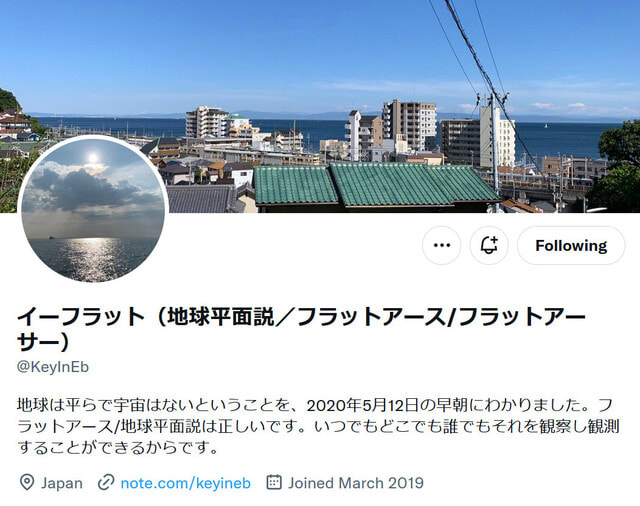The height and width of the screenshot is (506, 640).
Task: Select the @KeyInEb handle
Action: click(53, 367)
